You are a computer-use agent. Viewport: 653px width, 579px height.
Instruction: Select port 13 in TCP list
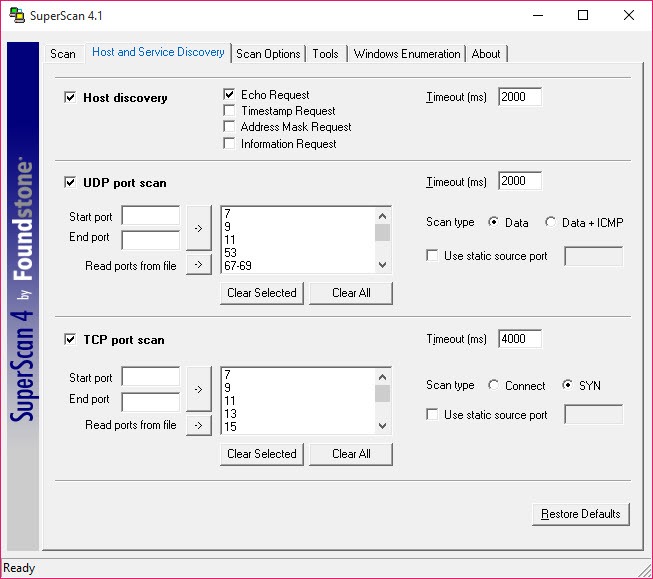click(x=298, y=414)
